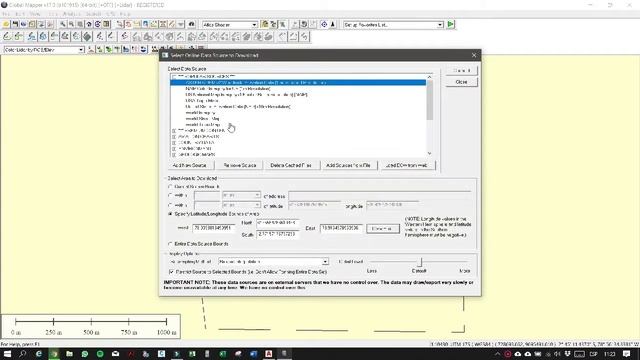Close the online data source dialog with X
The image size is (640, 360).
[x=474, y=55]
